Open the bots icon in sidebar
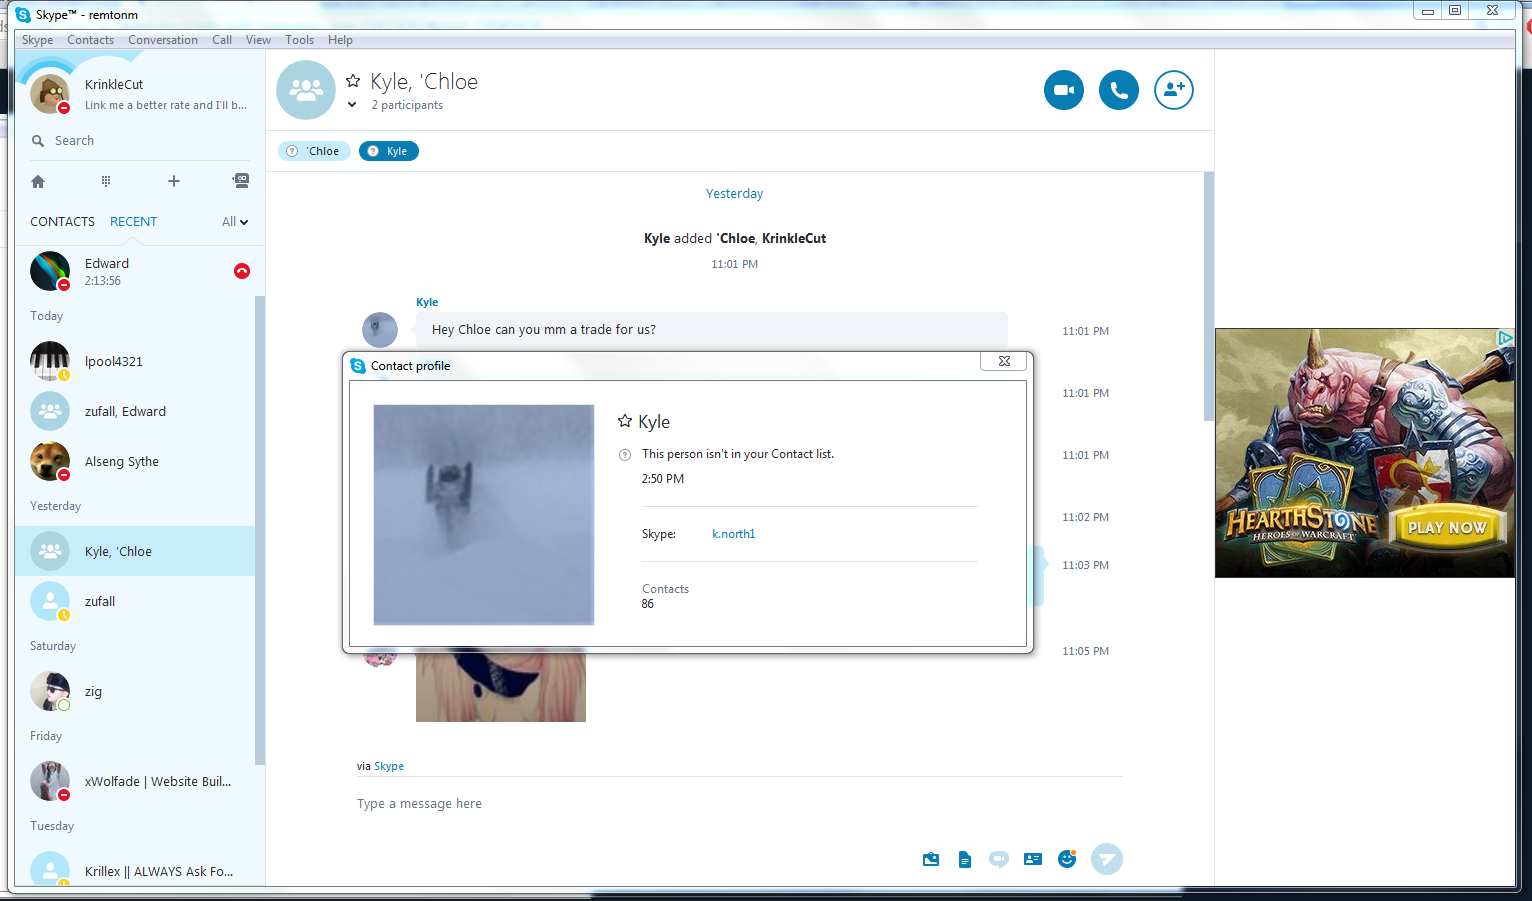Viewport: 1532px width, 901px height. [x=241, y=181]
